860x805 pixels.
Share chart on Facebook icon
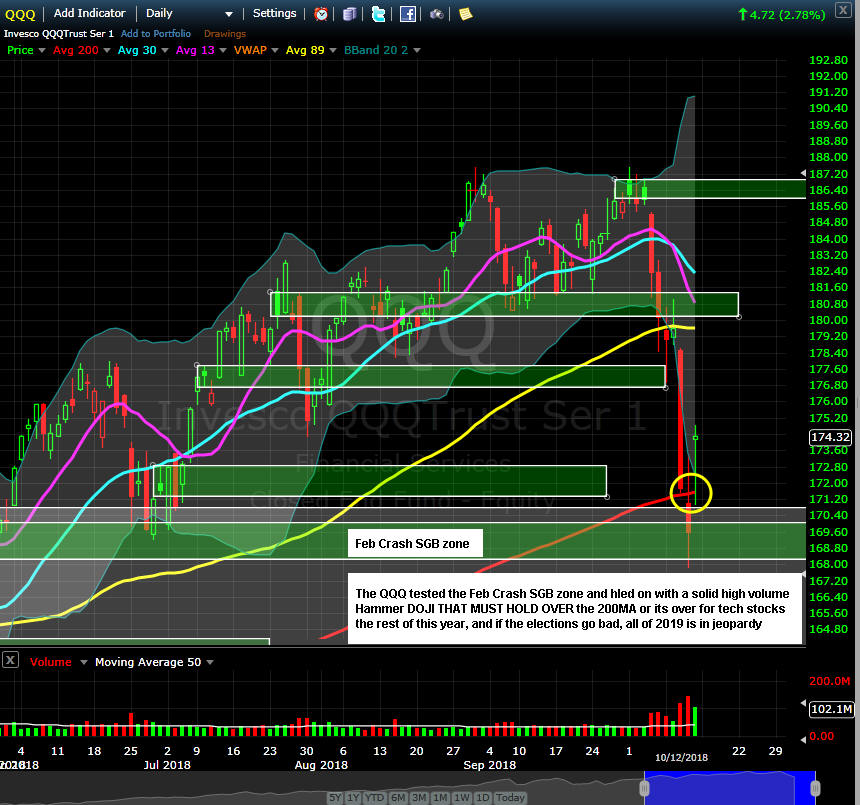(408, 14)
